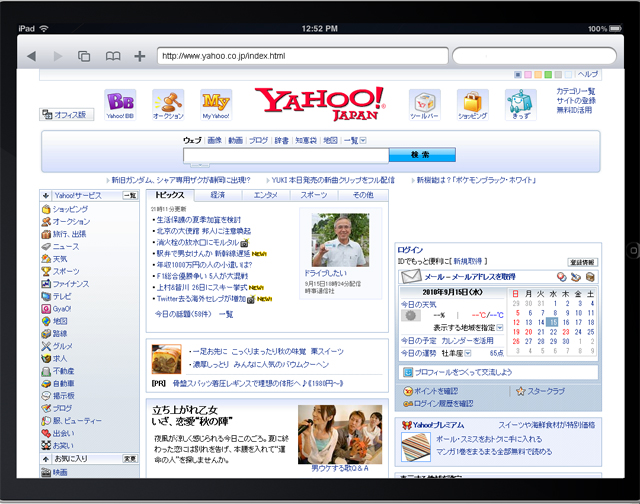The image size is (640, 504).
Task: Click the blue 検索 button
Action: pyautogui.click(x=422, y=155)
